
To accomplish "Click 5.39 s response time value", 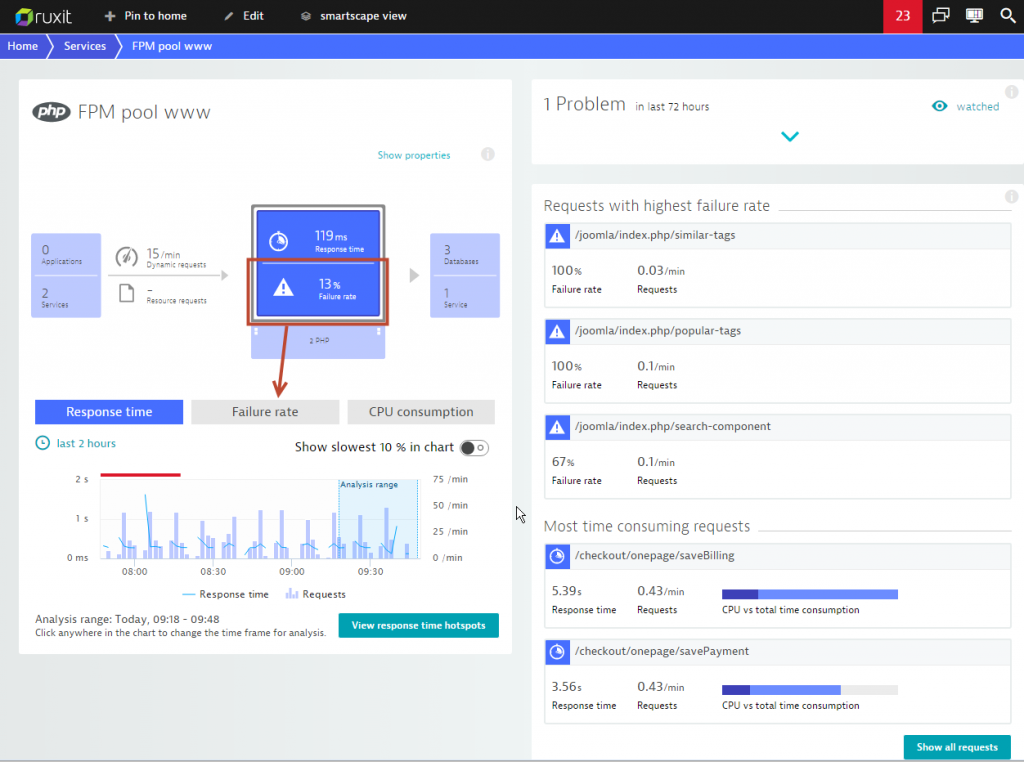I will click(x=567, y=591).
